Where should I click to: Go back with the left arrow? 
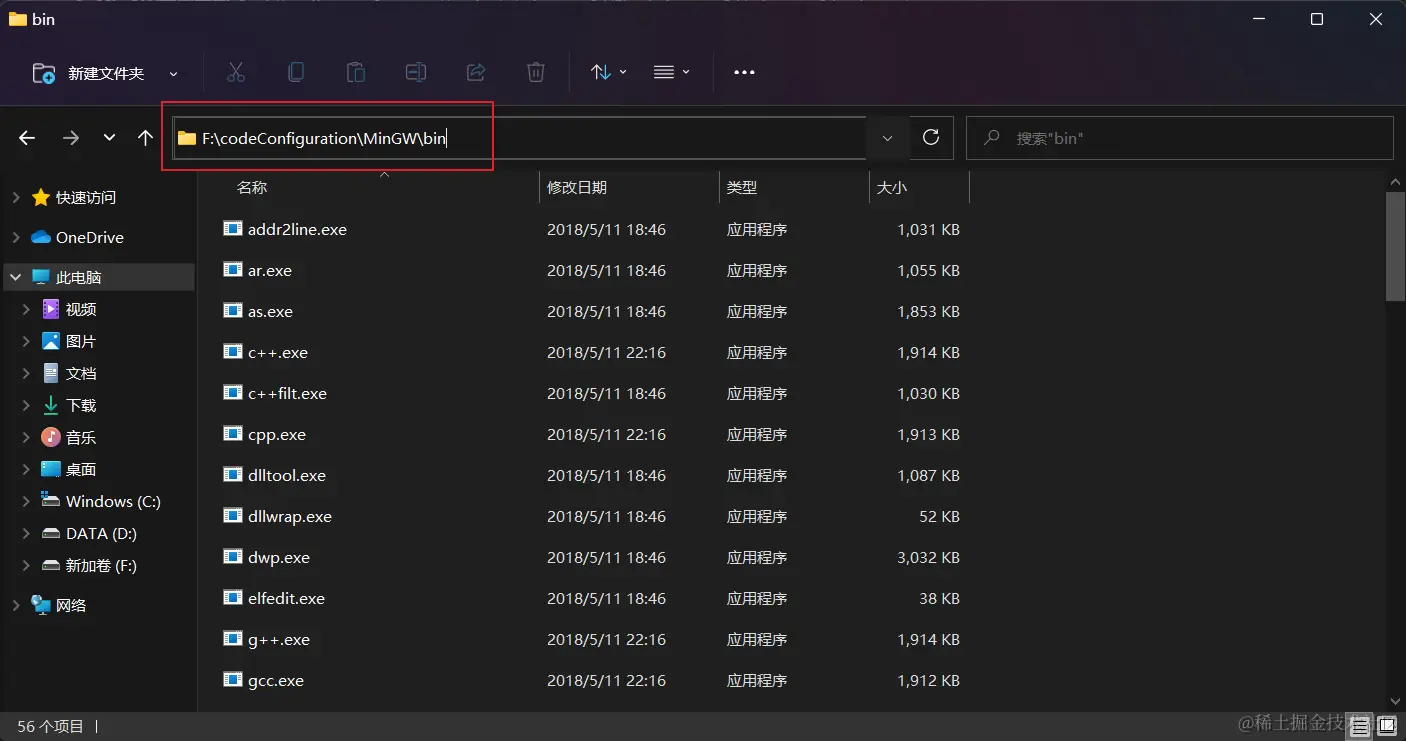27,138
